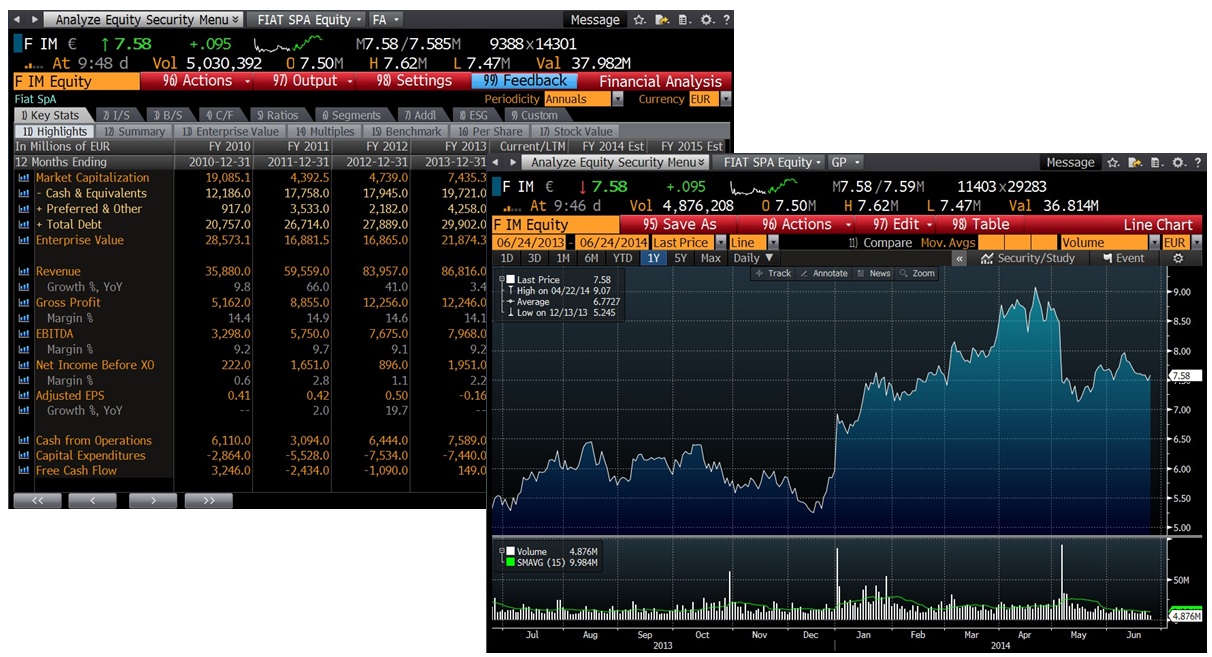This screenshot has height=657, width=1212.
Task: Click the favorites star in the FA window
Action: [639, 20]
